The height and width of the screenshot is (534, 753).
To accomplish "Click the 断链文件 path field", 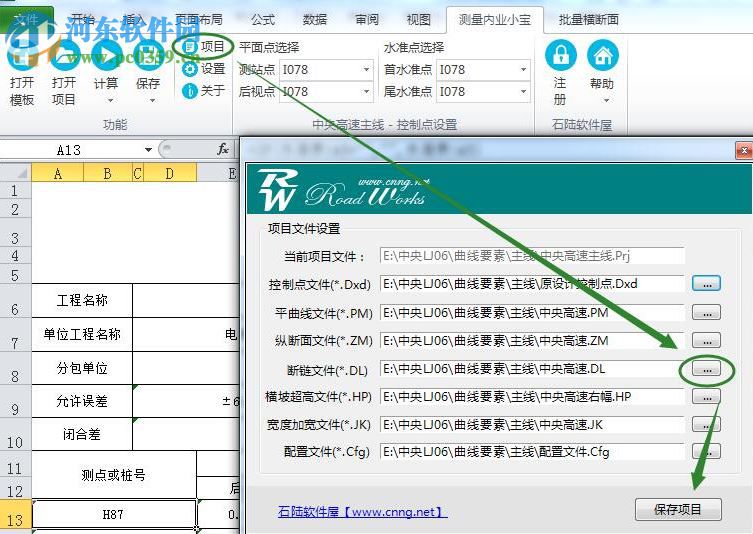I will 532,369.
